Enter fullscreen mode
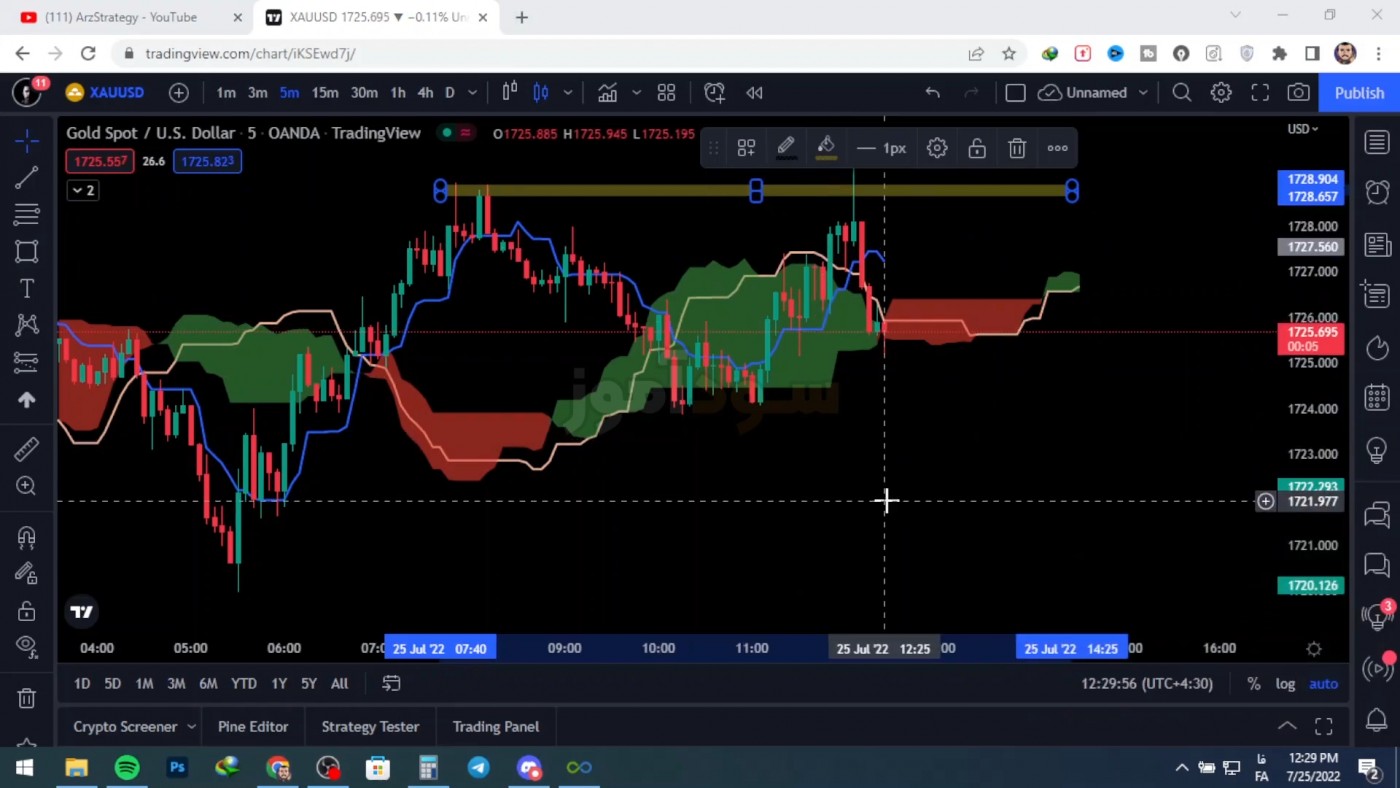This screenshot has height=788, width=1400. tap(1260, 92)
